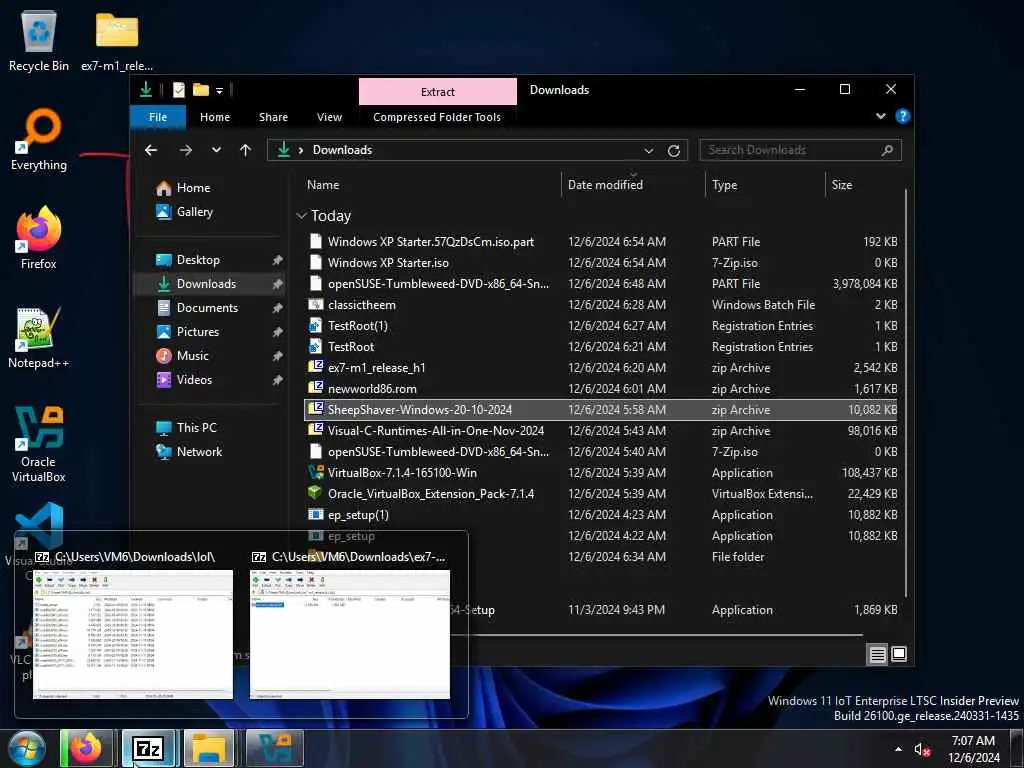
Task: Launch the Firefox desktop shortcut
Action: pyautogui.click(x=39, y=238)
